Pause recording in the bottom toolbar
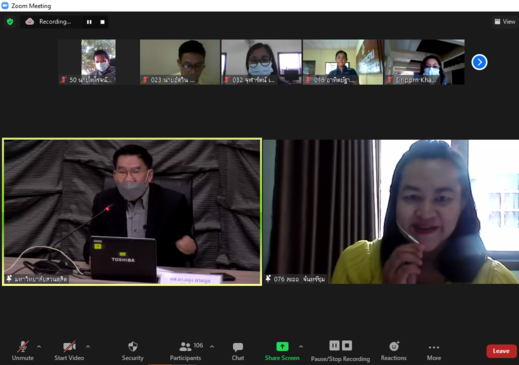519x365 pixels. [x=334, y=346]
